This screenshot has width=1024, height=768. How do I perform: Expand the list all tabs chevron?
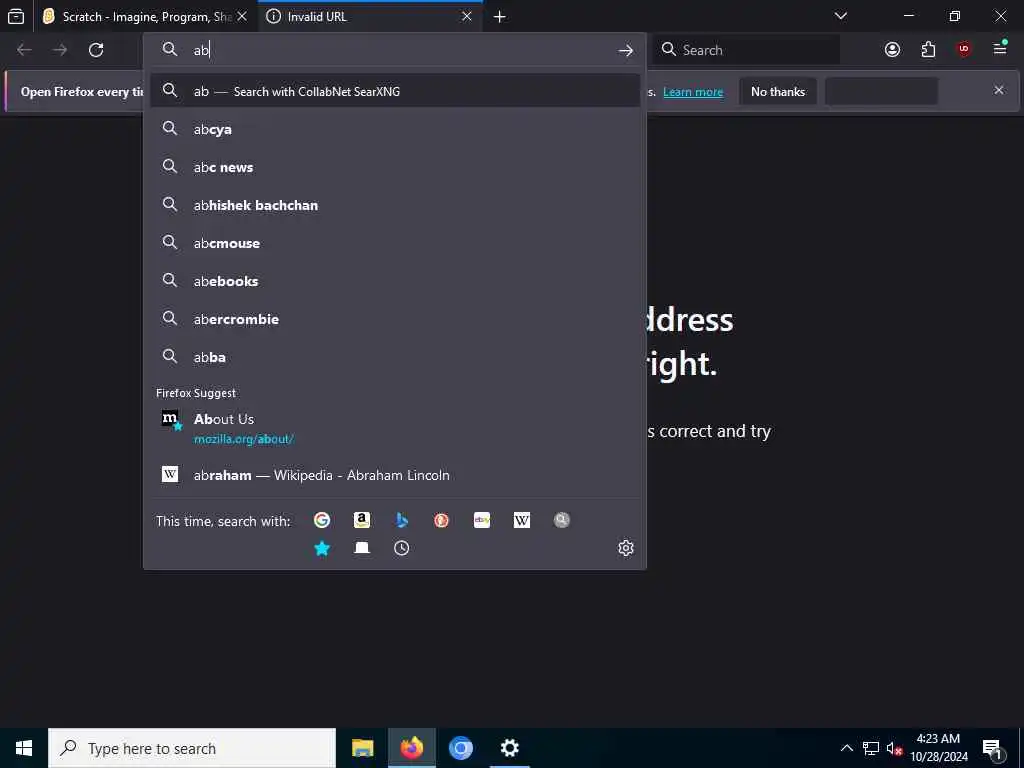(840, 16)
